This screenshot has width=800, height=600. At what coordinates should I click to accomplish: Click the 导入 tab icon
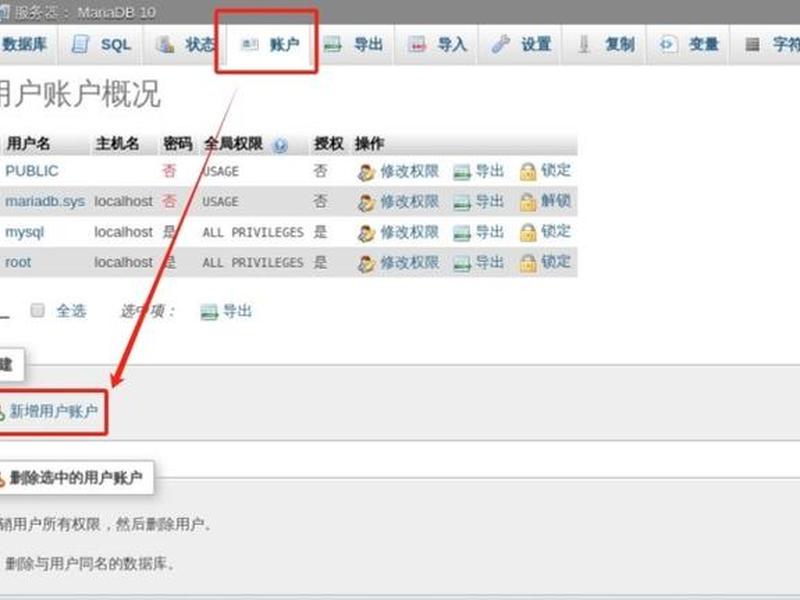click(x=417, y=45)
